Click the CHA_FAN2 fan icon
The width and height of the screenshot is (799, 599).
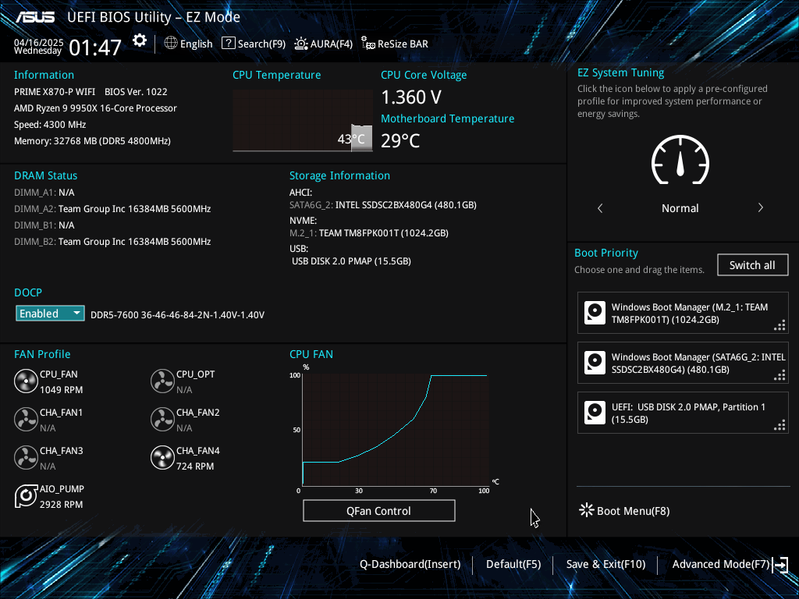click(x=163, y=420)
